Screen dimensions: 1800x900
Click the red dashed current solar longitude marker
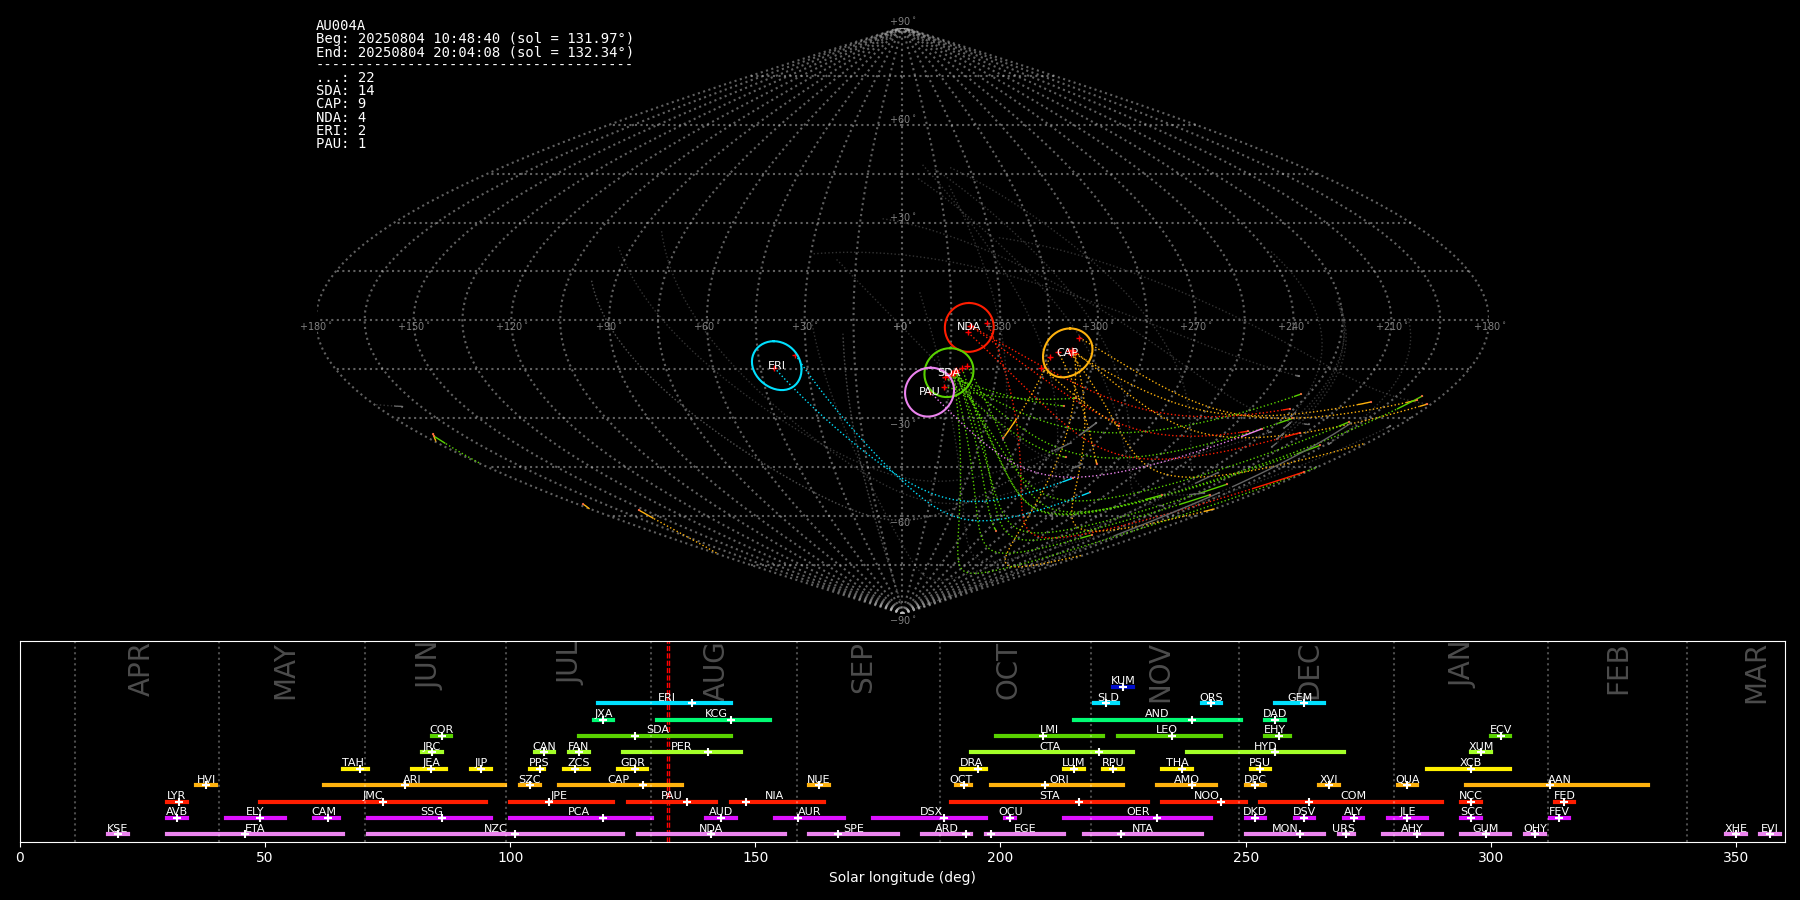(x=668, y=741)
